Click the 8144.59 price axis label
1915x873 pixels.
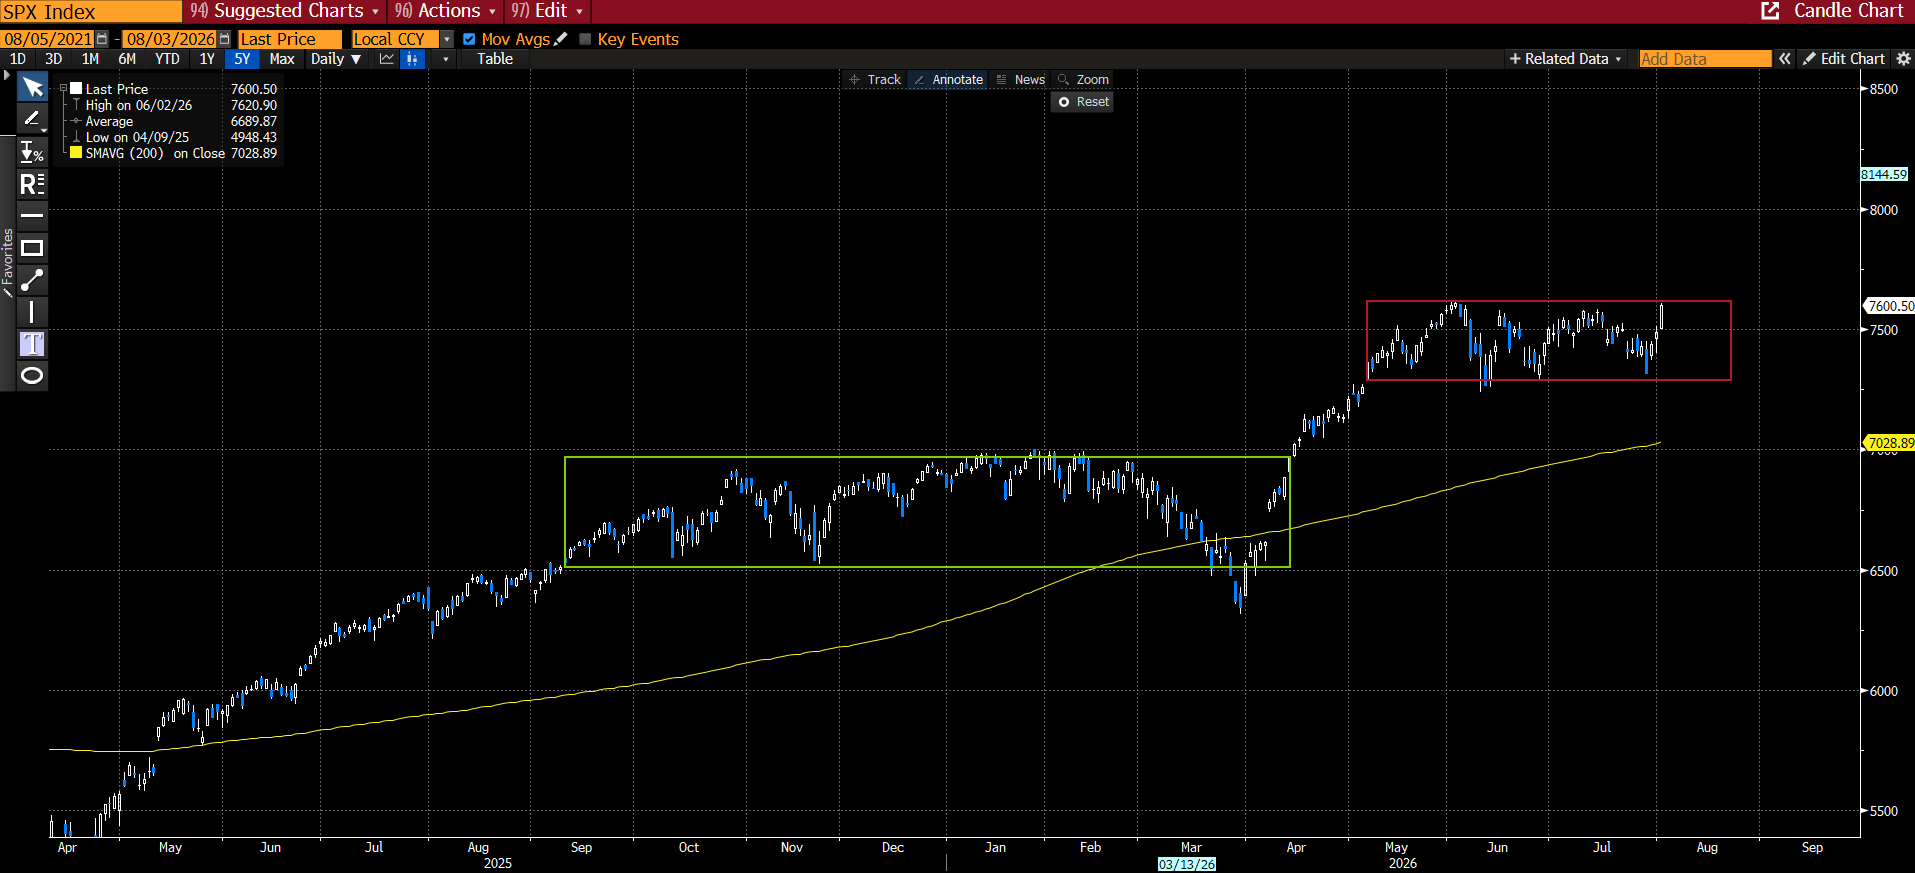coord(1884,174)
